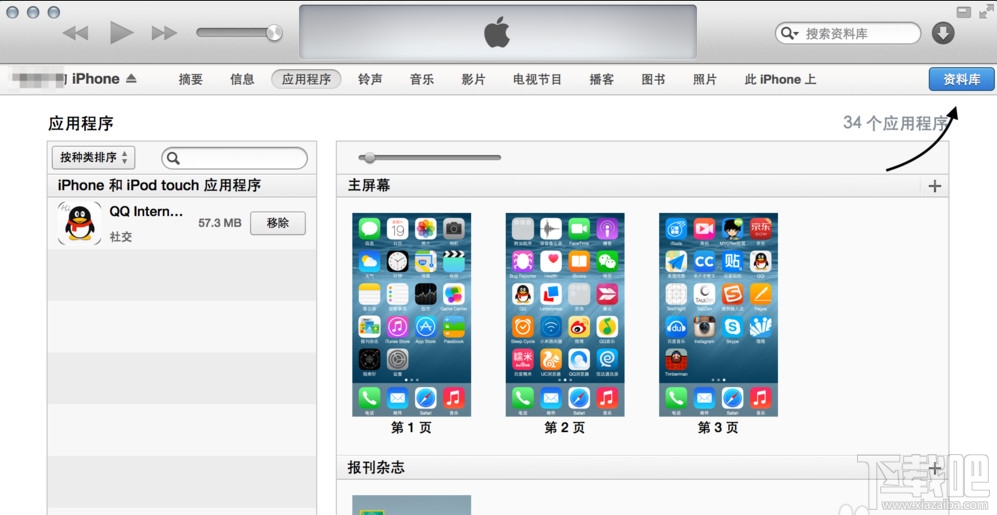The height and width of the screenshot is (515, 997).
Task: Click the search library field
Action: click(848, 33)
